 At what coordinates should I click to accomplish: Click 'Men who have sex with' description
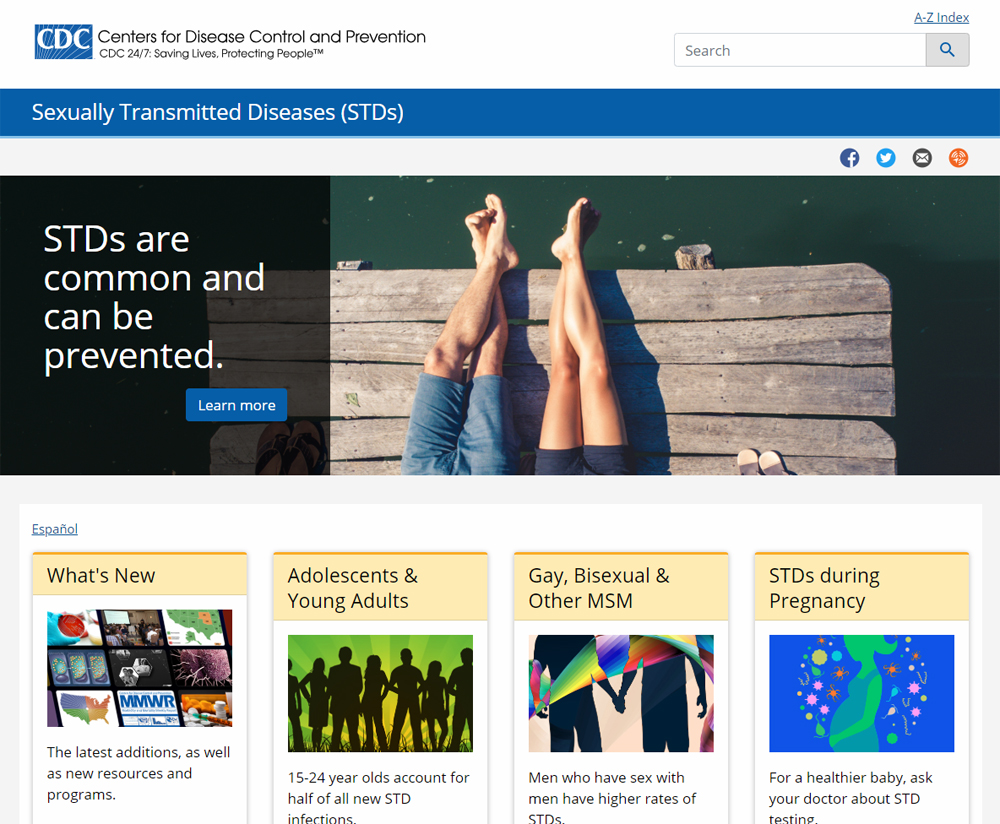tap(606, 777)
